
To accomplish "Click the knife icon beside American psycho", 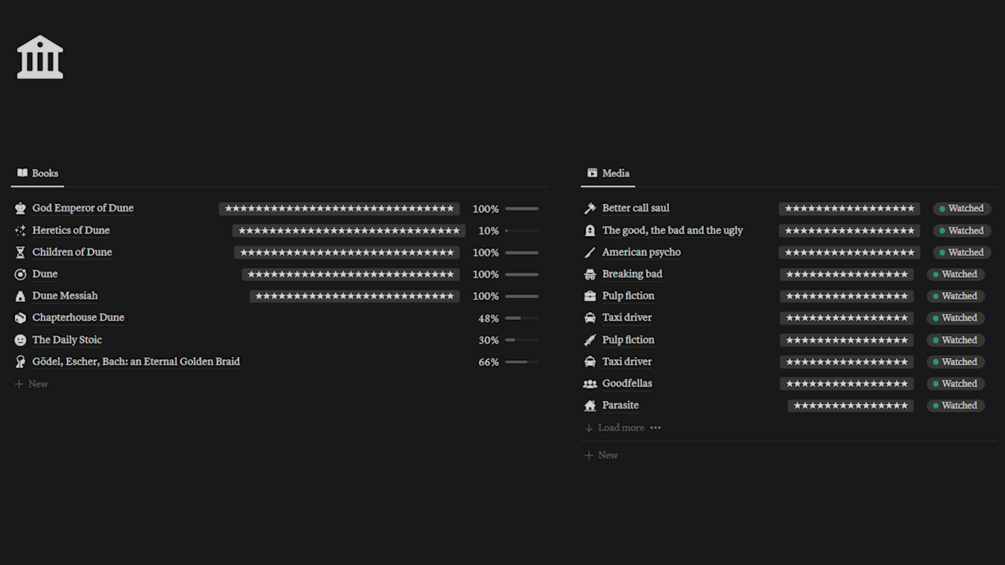I will pyautogui.click(x=590, y=253).
